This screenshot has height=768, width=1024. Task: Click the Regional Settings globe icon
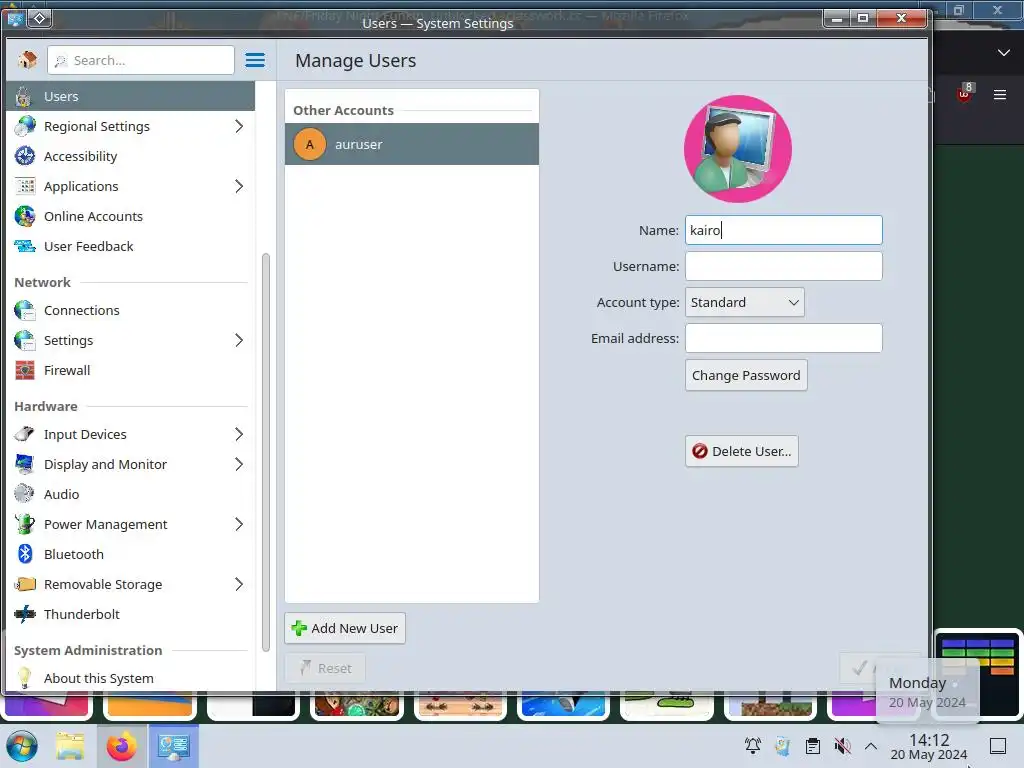(24, 126)
